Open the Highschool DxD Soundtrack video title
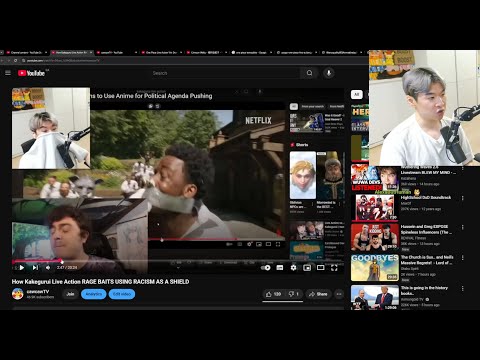The width and height of the screenshot is (480, 360). coord(426,197)
